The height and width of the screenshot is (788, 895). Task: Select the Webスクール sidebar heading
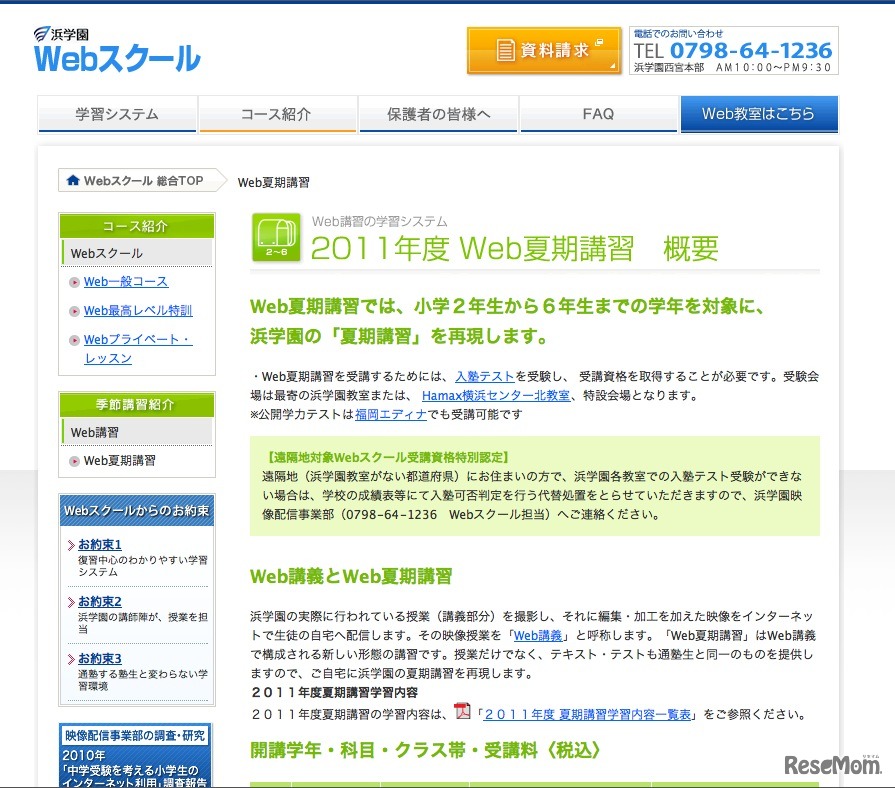(x=137, y=253)
